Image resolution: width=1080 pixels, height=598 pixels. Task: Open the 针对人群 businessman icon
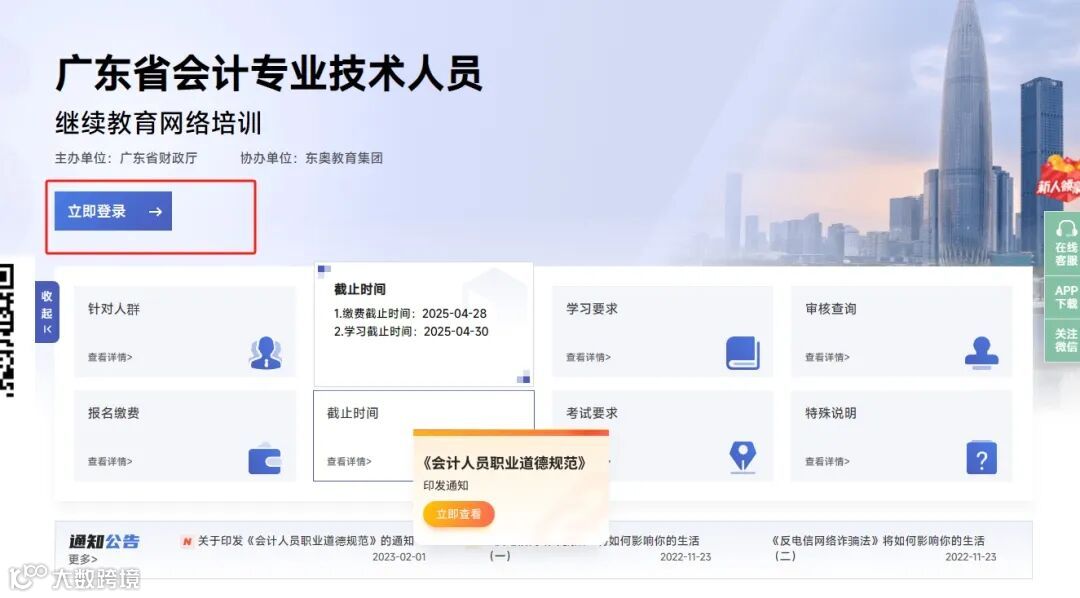[265, 353]
